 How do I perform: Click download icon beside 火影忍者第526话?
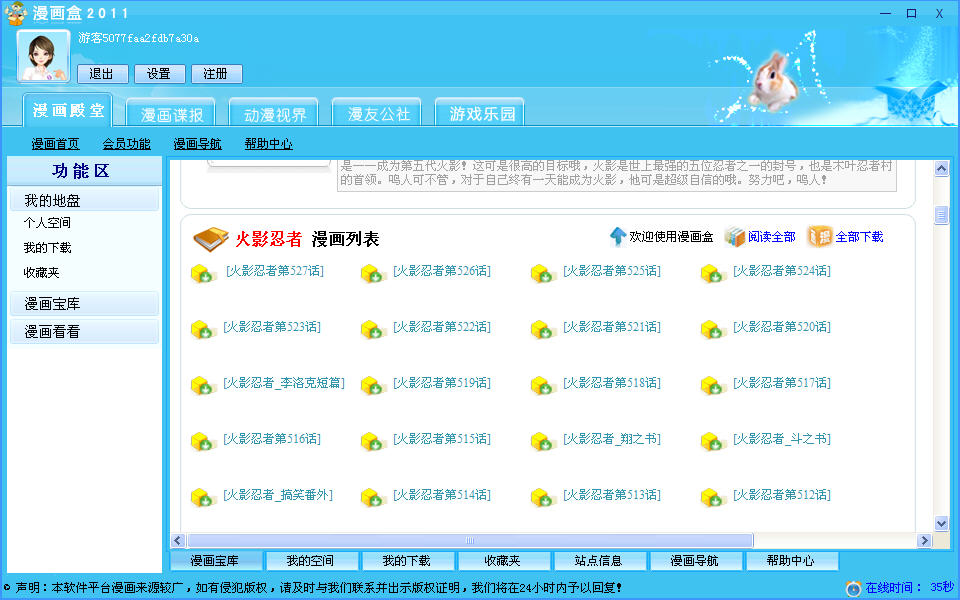point(373,273)
